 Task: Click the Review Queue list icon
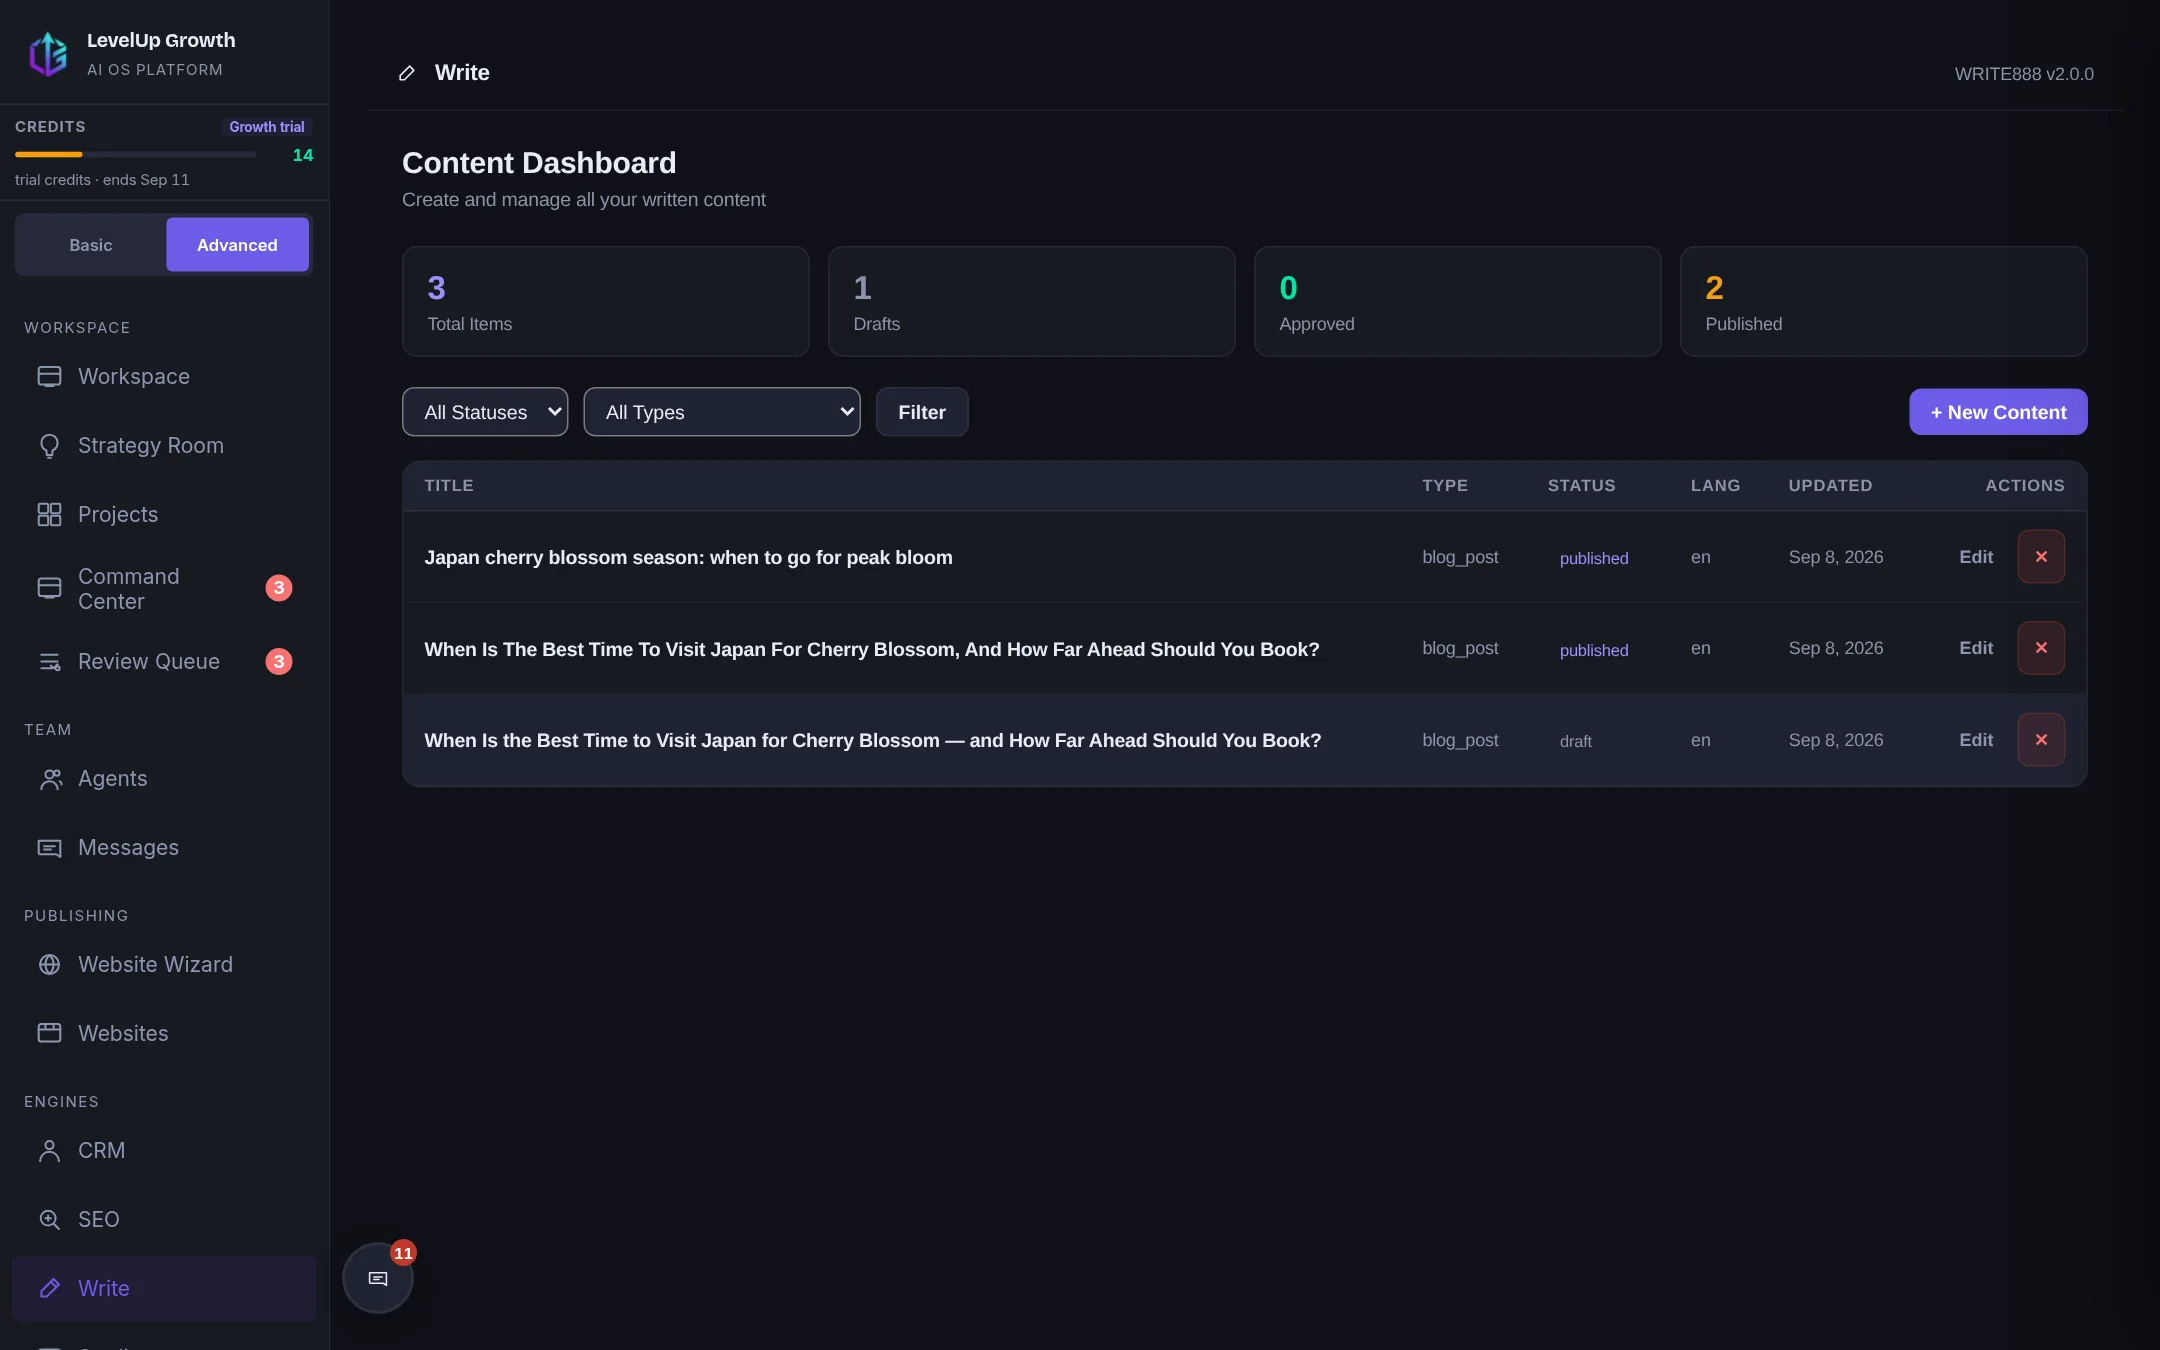pos(49,661)
